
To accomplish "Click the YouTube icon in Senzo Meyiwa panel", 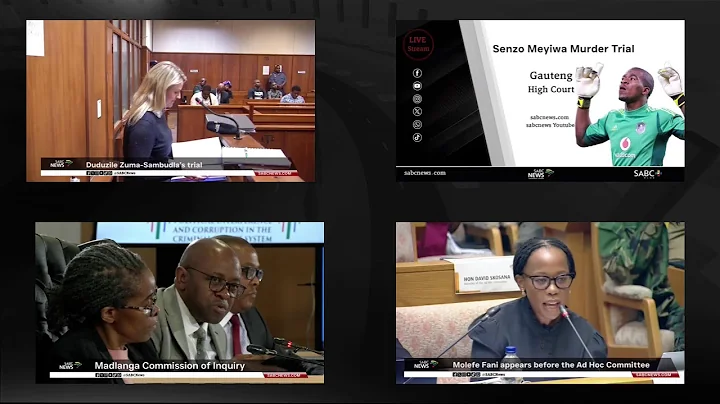I will [x=417, y=86].
